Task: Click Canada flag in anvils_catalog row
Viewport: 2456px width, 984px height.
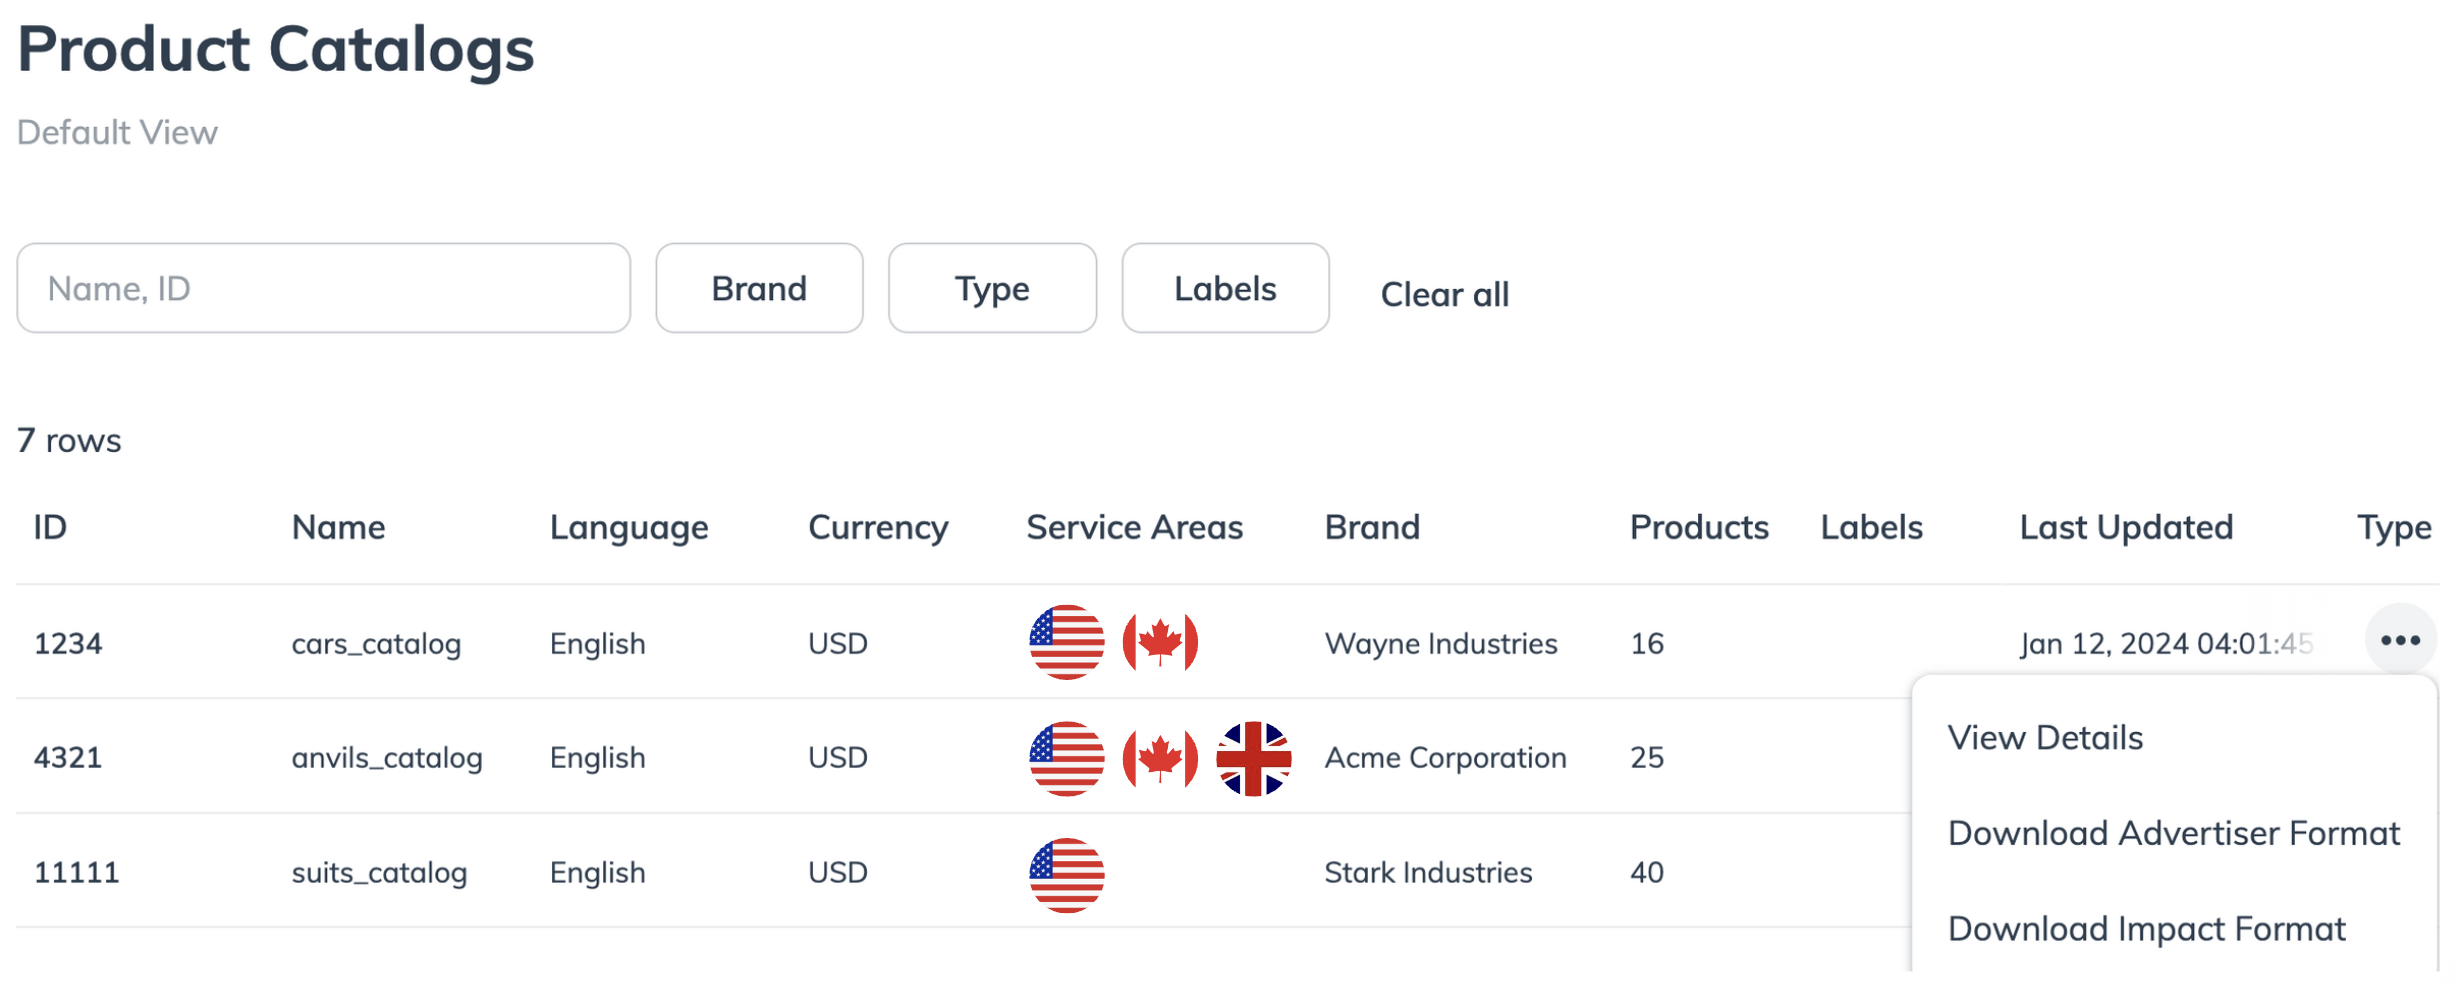Action: pos(1160,758)
